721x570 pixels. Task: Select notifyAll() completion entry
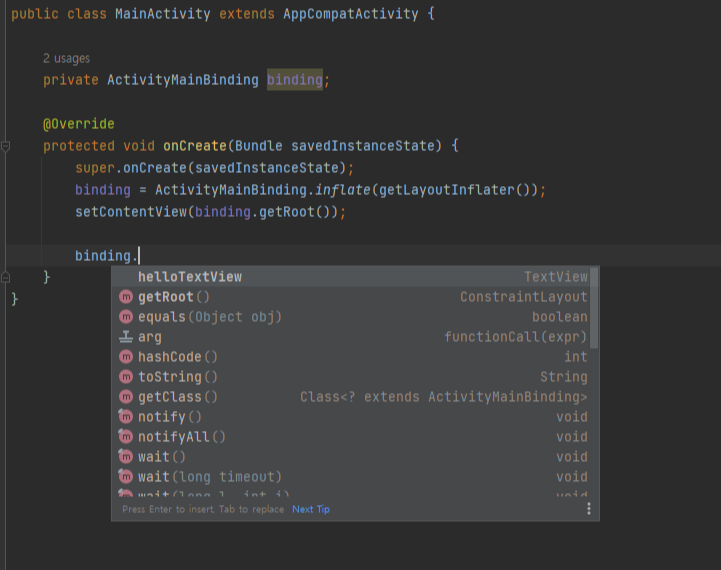click(x=351, y=437)
